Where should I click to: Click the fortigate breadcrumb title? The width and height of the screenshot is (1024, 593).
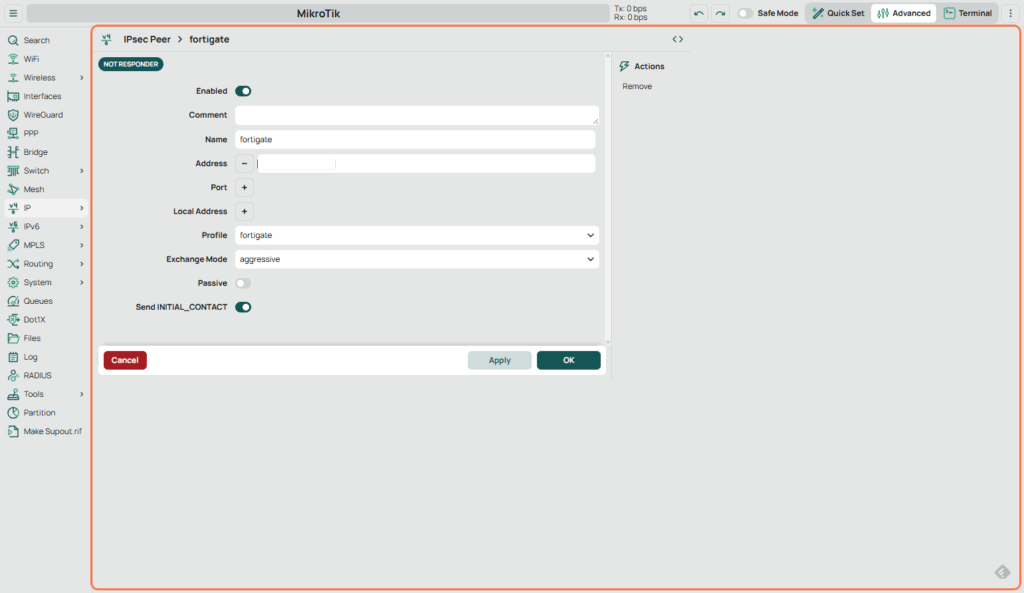(209, 39)
